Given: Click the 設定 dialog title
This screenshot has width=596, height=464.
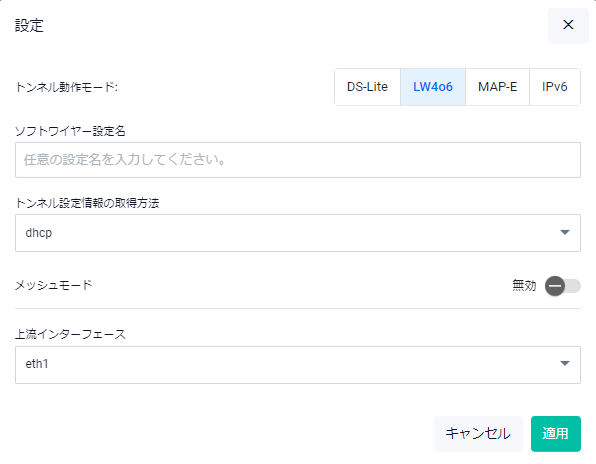Looking at the screenshot, I should (29, 26).
